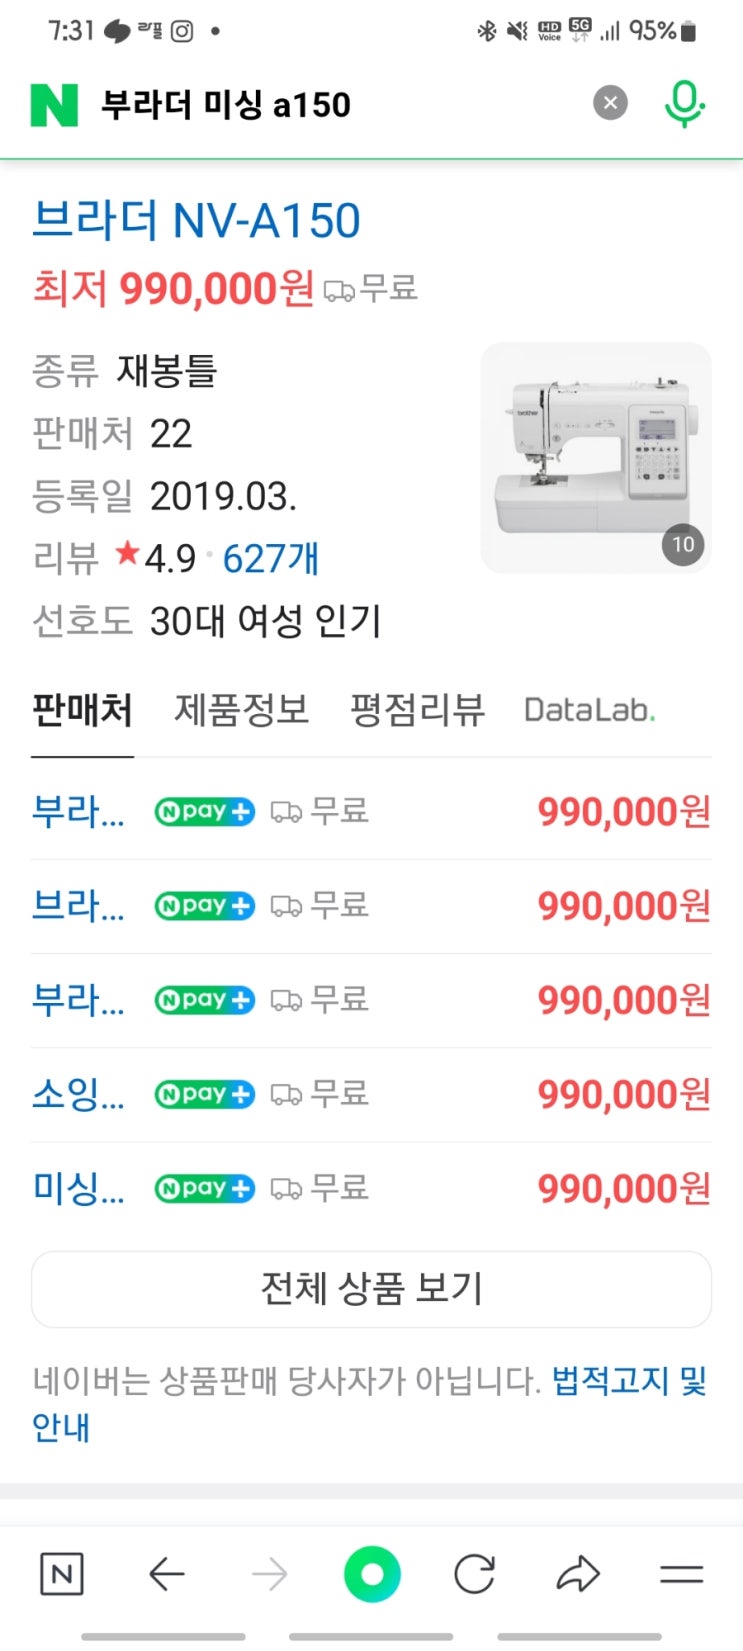Open the 브라더 NV-A150 product title link
Screen dimensions: 743x1651
(196, 220)
